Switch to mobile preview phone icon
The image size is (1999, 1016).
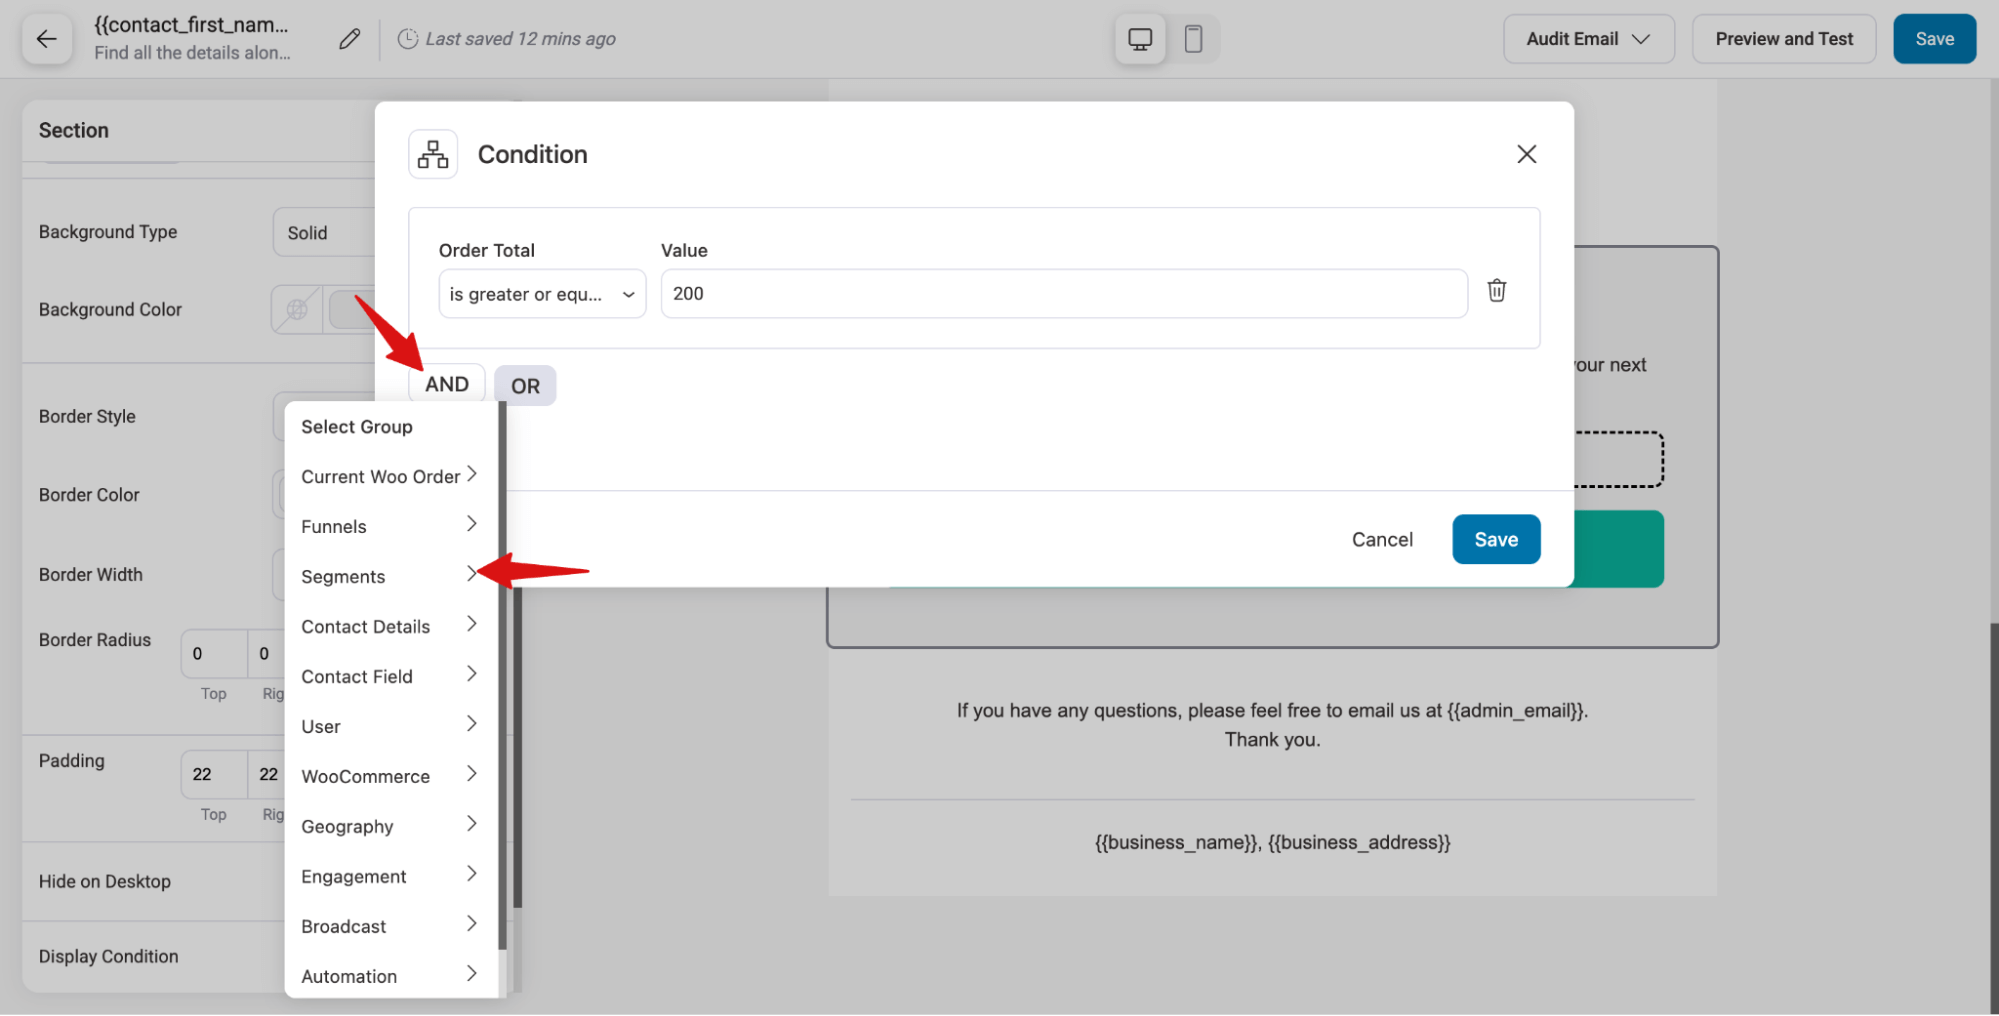(x=1194, y=38)
